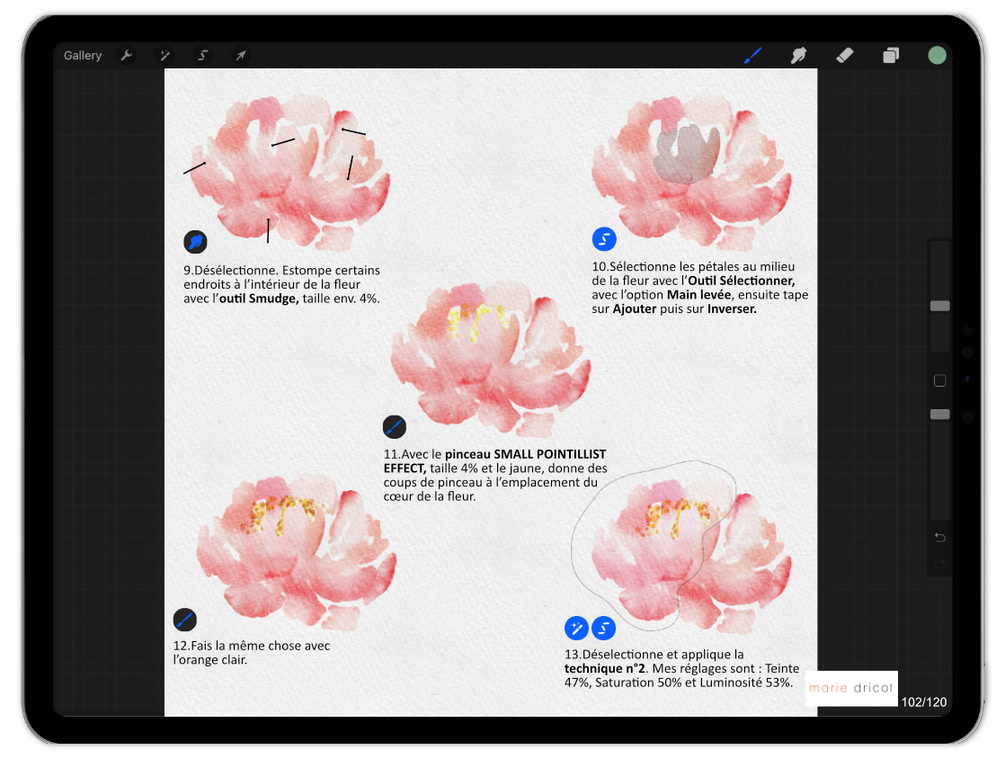Select the Smudge tool in toolbar

click(799, 56)
